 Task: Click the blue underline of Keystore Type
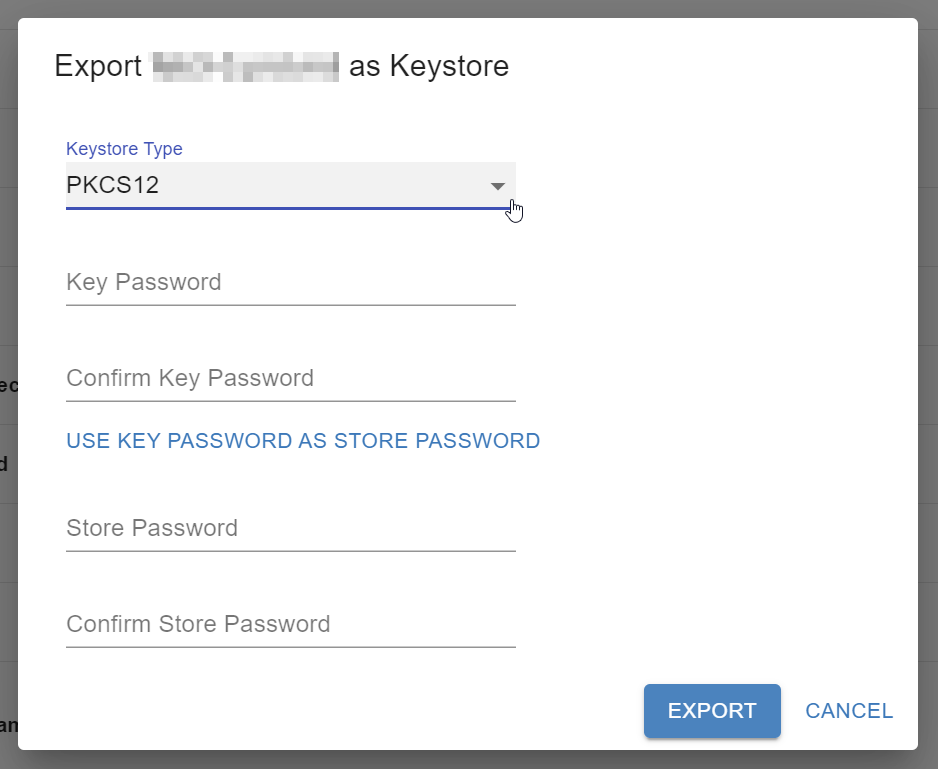point(290,209)
